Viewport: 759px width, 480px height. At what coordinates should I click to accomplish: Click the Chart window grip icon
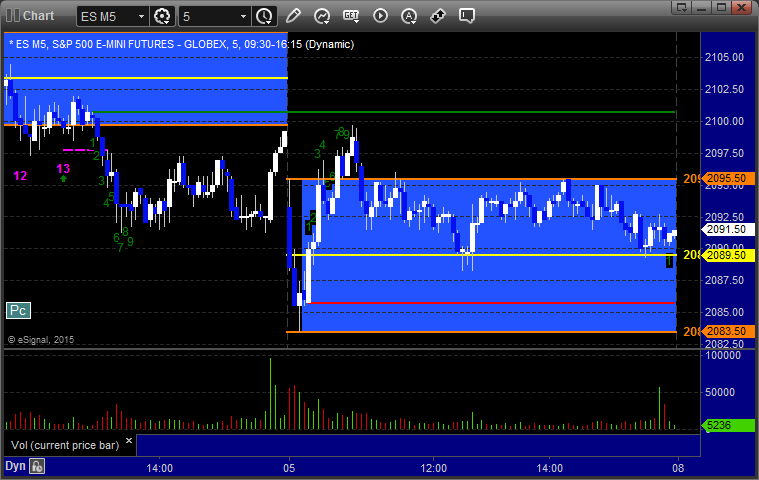coord(12,15)
